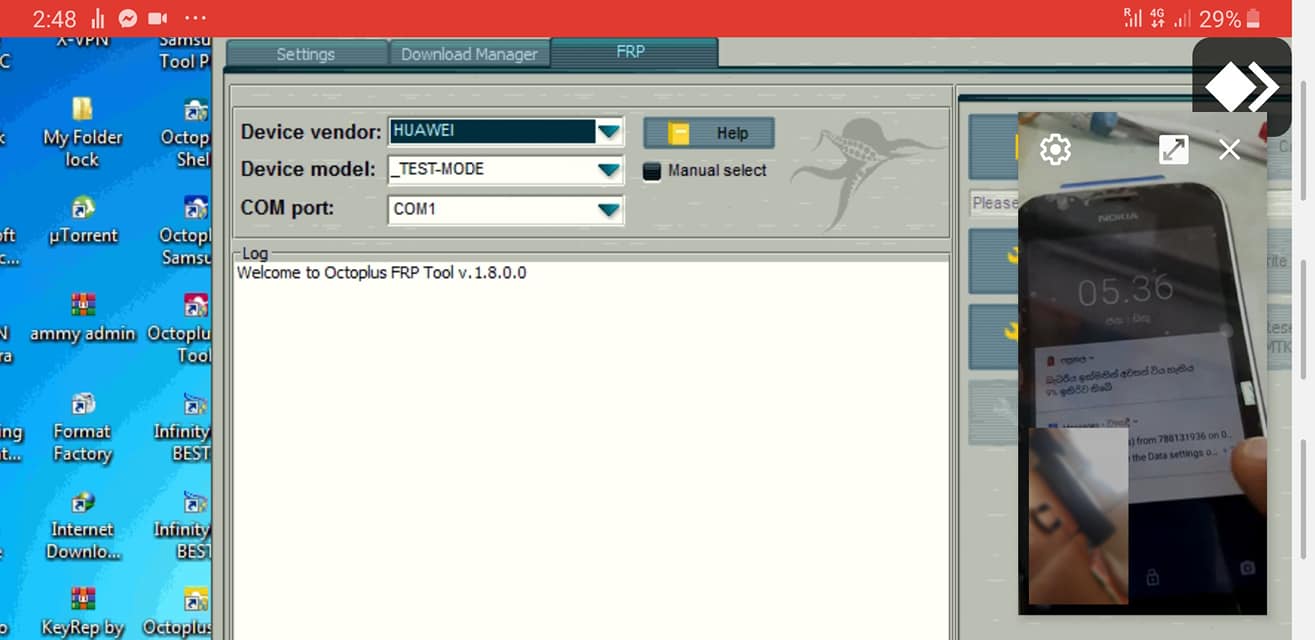Open the Infinity BEST shortcut beside Internet Download
The width and height of the screenshot is (1315, 640).
pos(185,525)
